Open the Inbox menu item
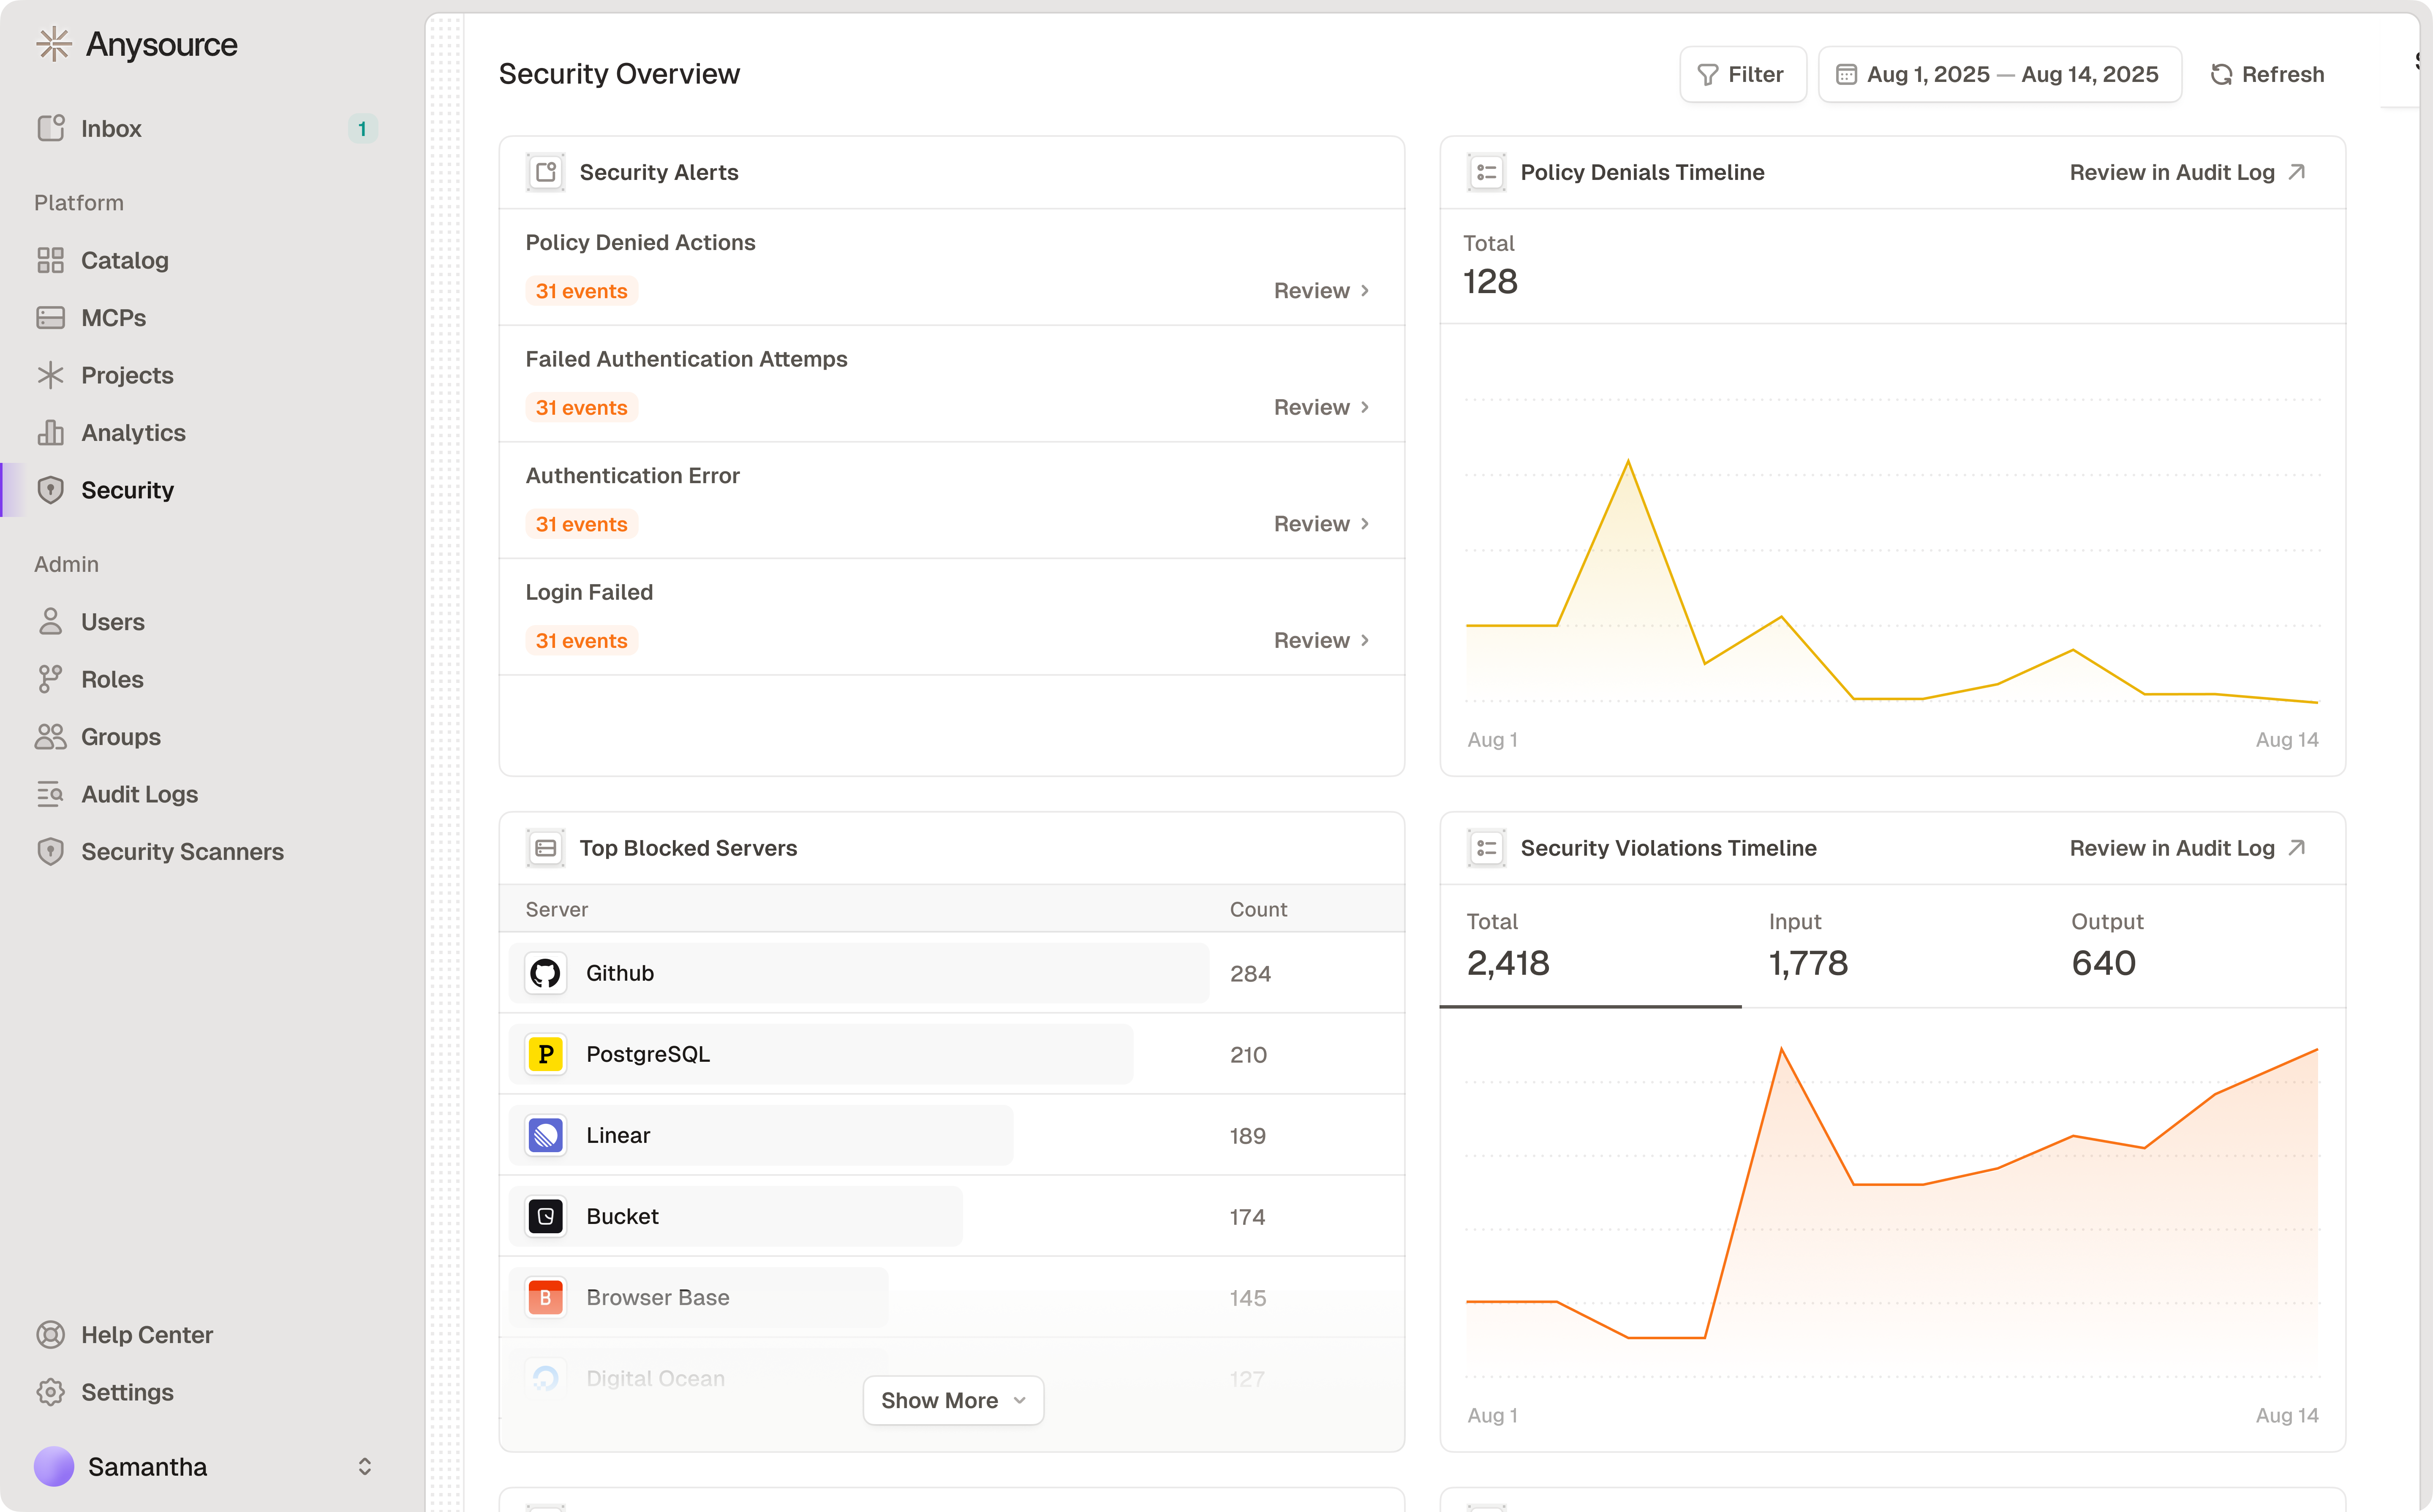The width and height of the screenshot is (2433, 1512). [111, 129]
